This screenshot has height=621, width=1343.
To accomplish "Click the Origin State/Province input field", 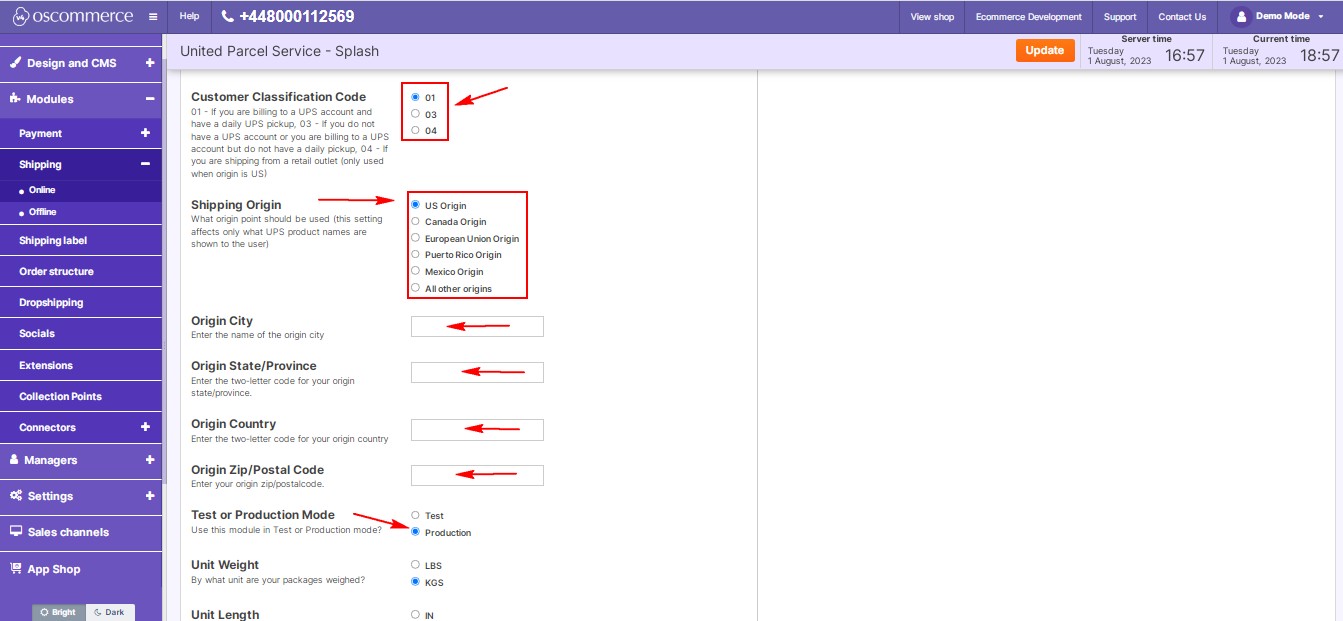I will tap(477, 372).
